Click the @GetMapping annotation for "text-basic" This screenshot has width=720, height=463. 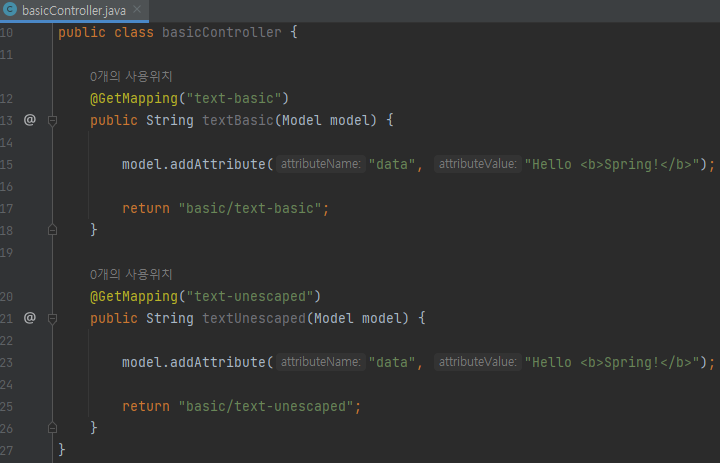click(x=134, y=98)
